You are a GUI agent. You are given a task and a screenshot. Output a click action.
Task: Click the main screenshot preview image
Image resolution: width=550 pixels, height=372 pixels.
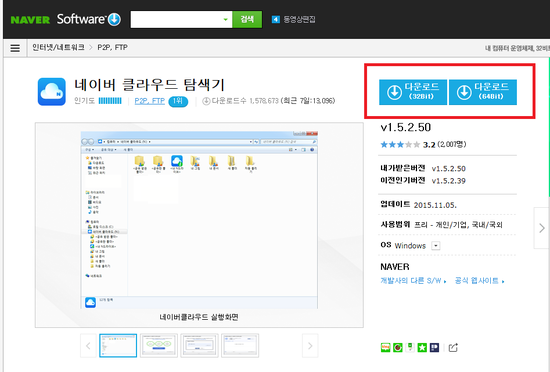click(x=199, y=220)
